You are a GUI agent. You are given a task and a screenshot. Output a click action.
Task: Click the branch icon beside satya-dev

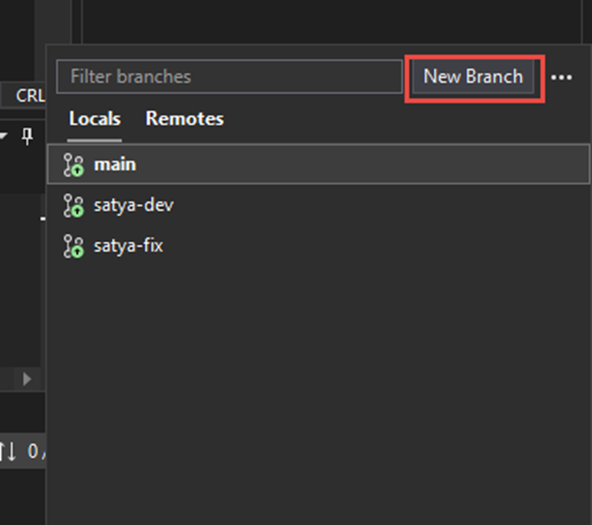[73, 206]
